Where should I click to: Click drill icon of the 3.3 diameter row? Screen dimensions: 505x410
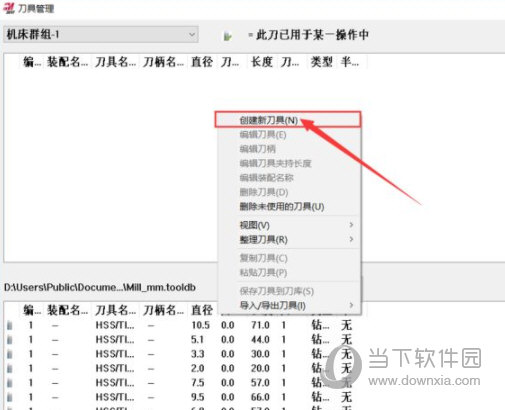point(10,354)
